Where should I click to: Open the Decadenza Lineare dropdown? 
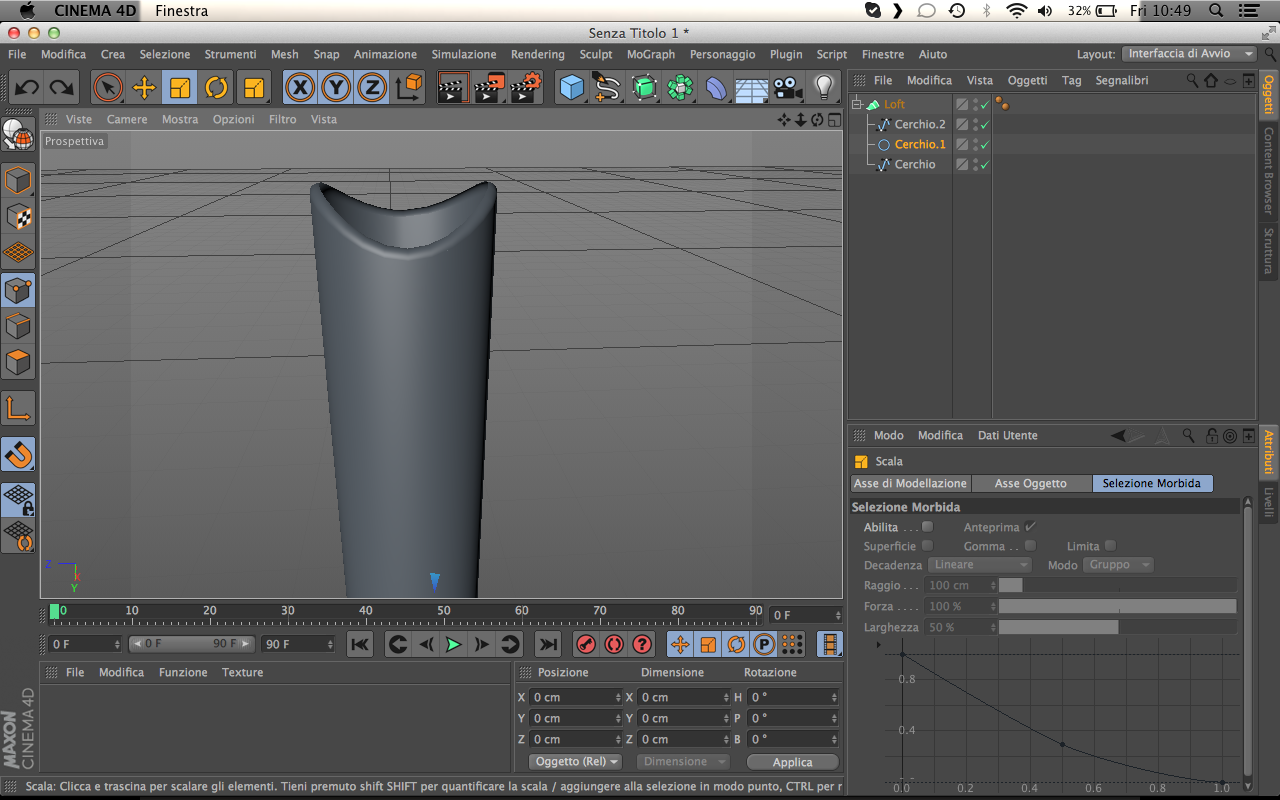(979, 565)
